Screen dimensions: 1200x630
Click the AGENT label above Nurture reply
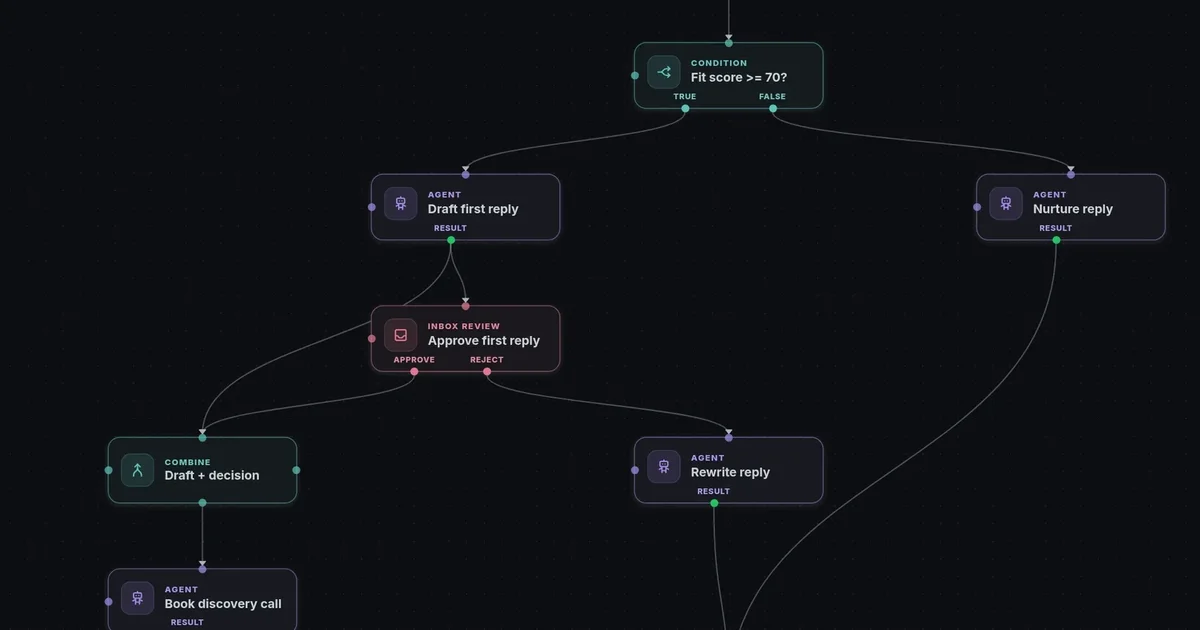click(1050, 195)
